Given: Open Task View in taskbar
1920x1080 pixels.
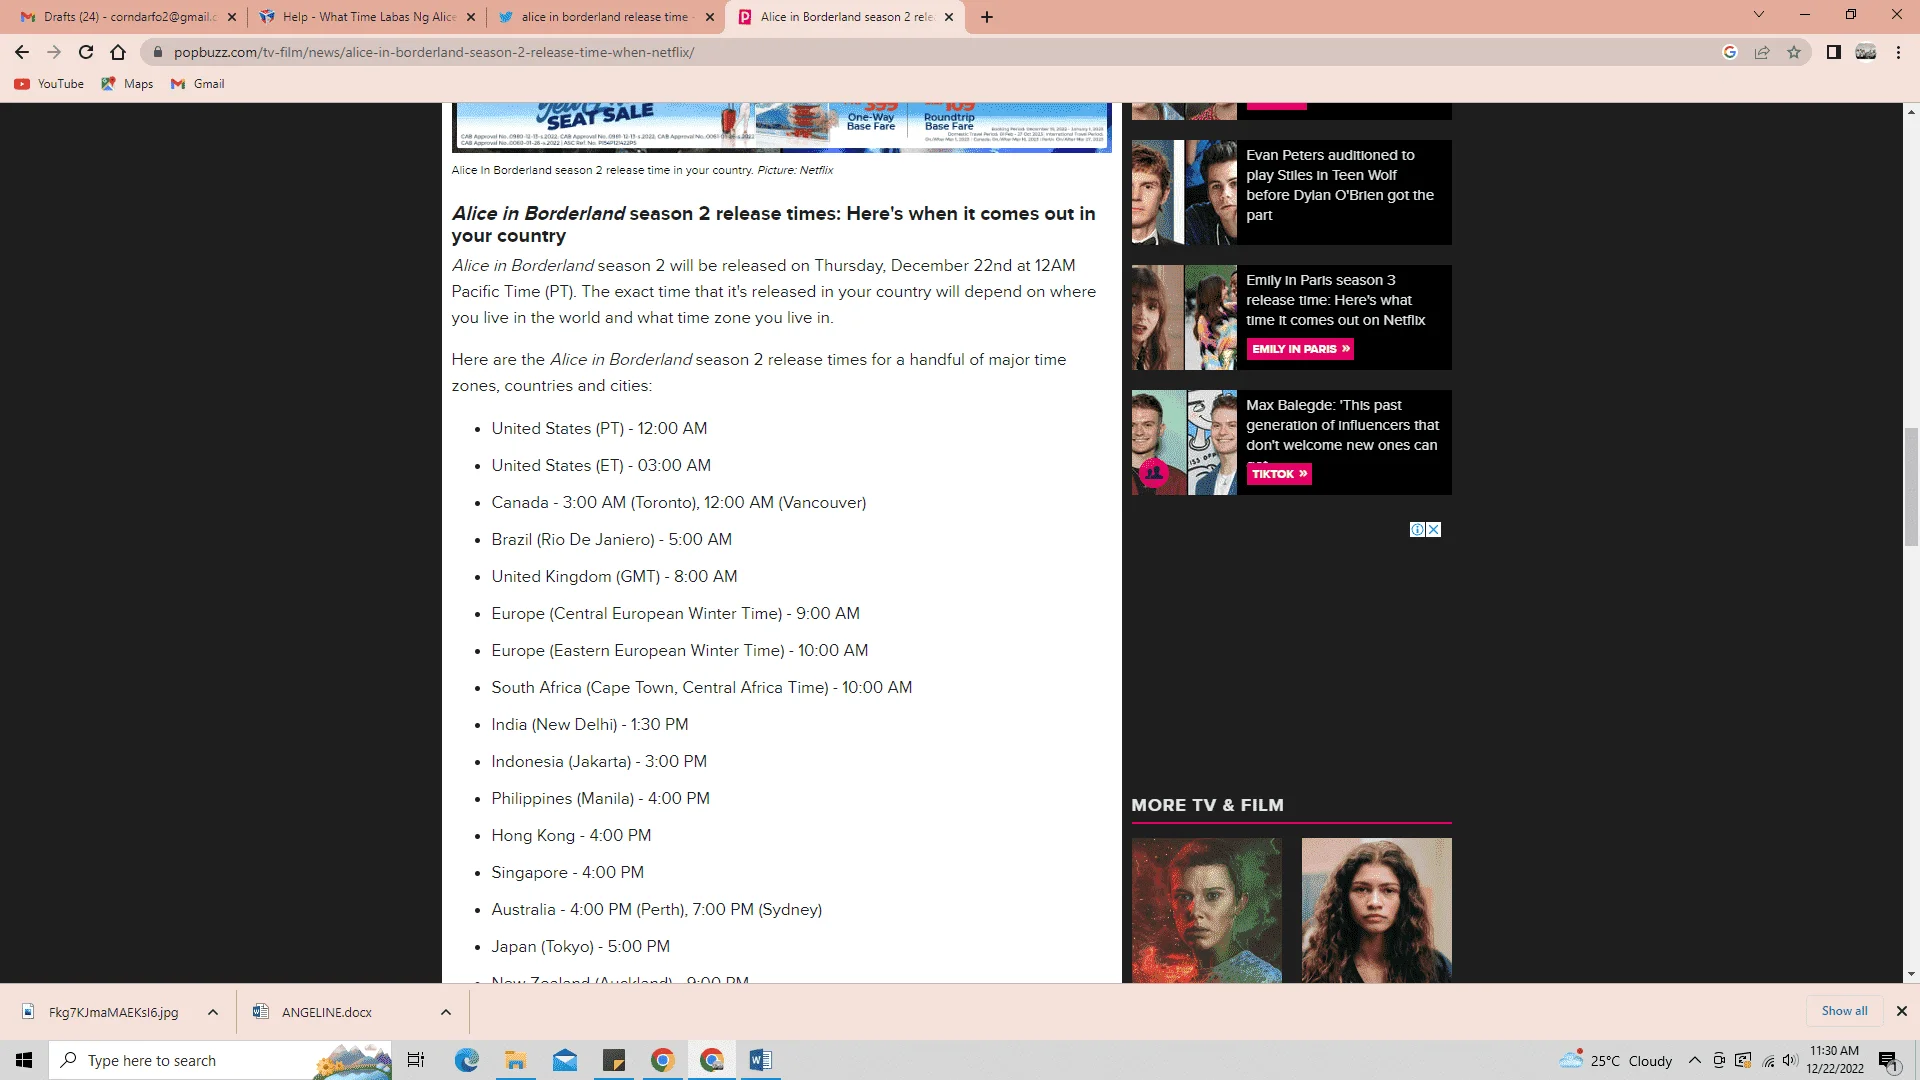Looking at the screenshot, I should pyautogui.click(x=416, y=1060).
